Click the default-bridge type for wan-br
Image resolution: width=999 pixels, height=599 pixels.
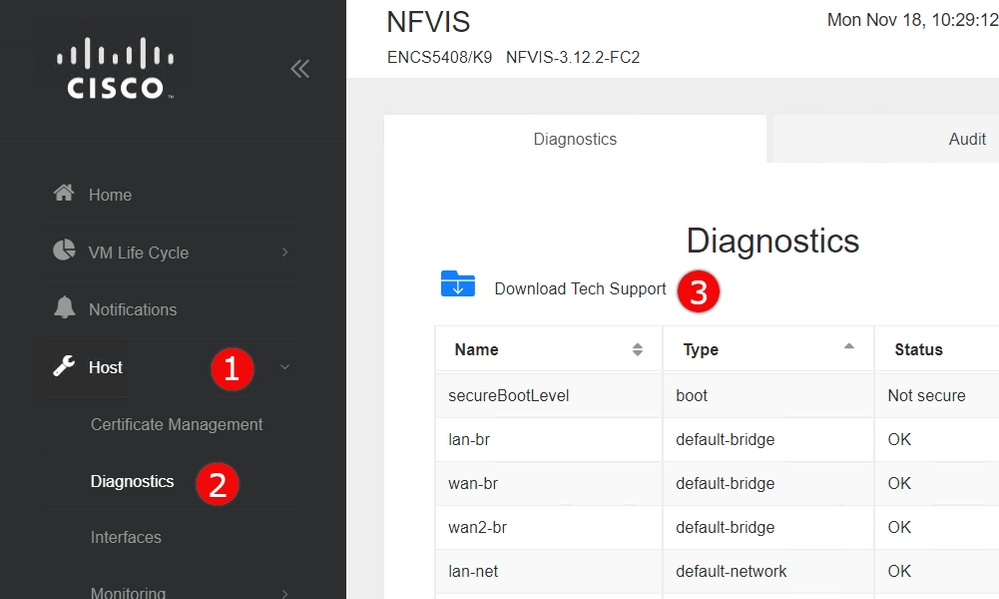click(x=768, y=484)
